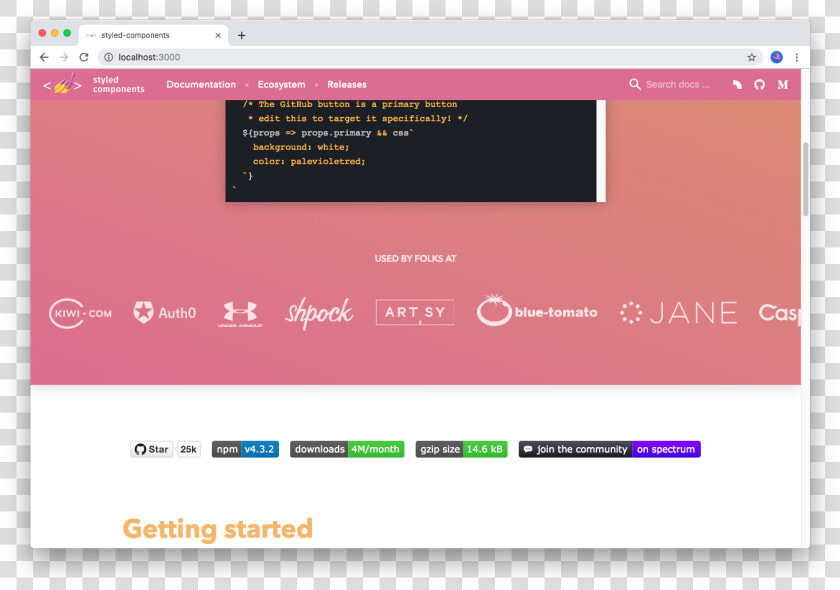Screen dimensions: 840x590
Task: Click the browser forward arrow
Action: tap(64, 57)
